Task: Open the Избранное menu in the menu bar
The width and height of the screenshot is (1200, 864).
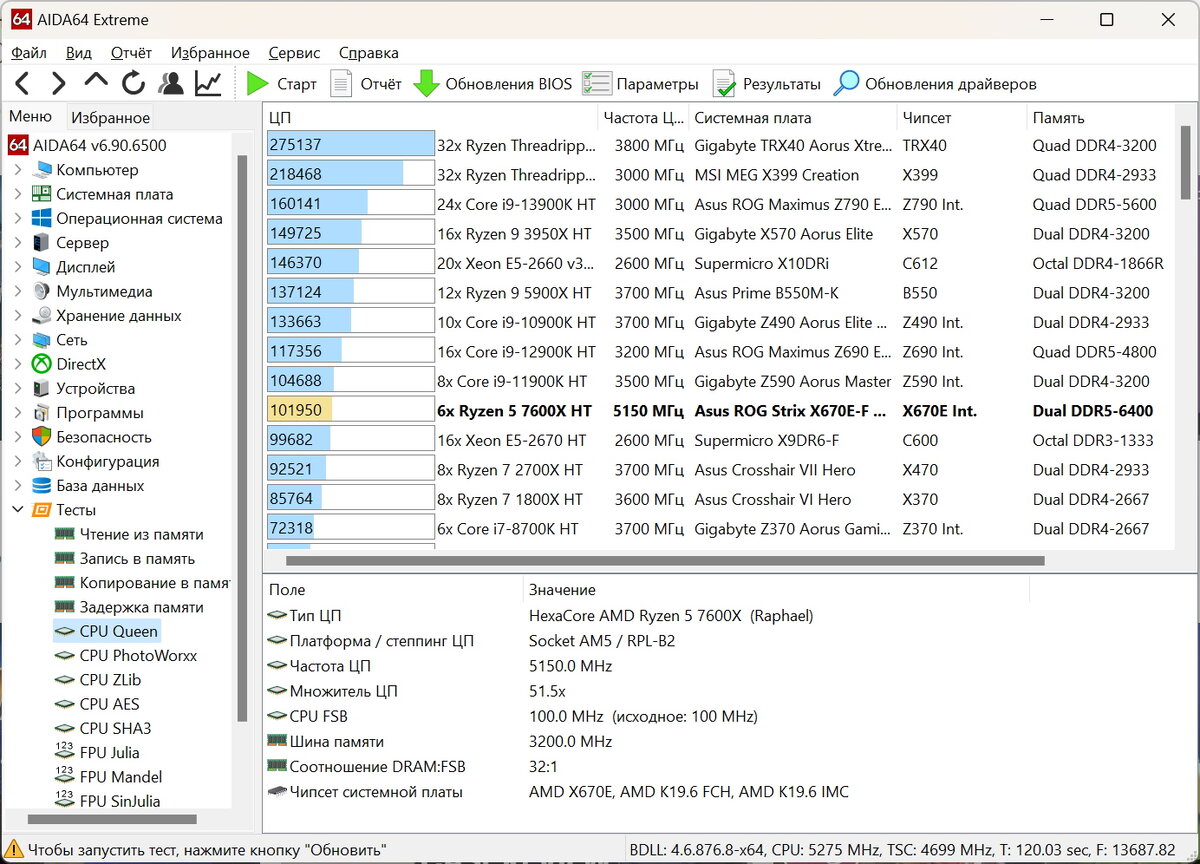Action: click(210, 53)
